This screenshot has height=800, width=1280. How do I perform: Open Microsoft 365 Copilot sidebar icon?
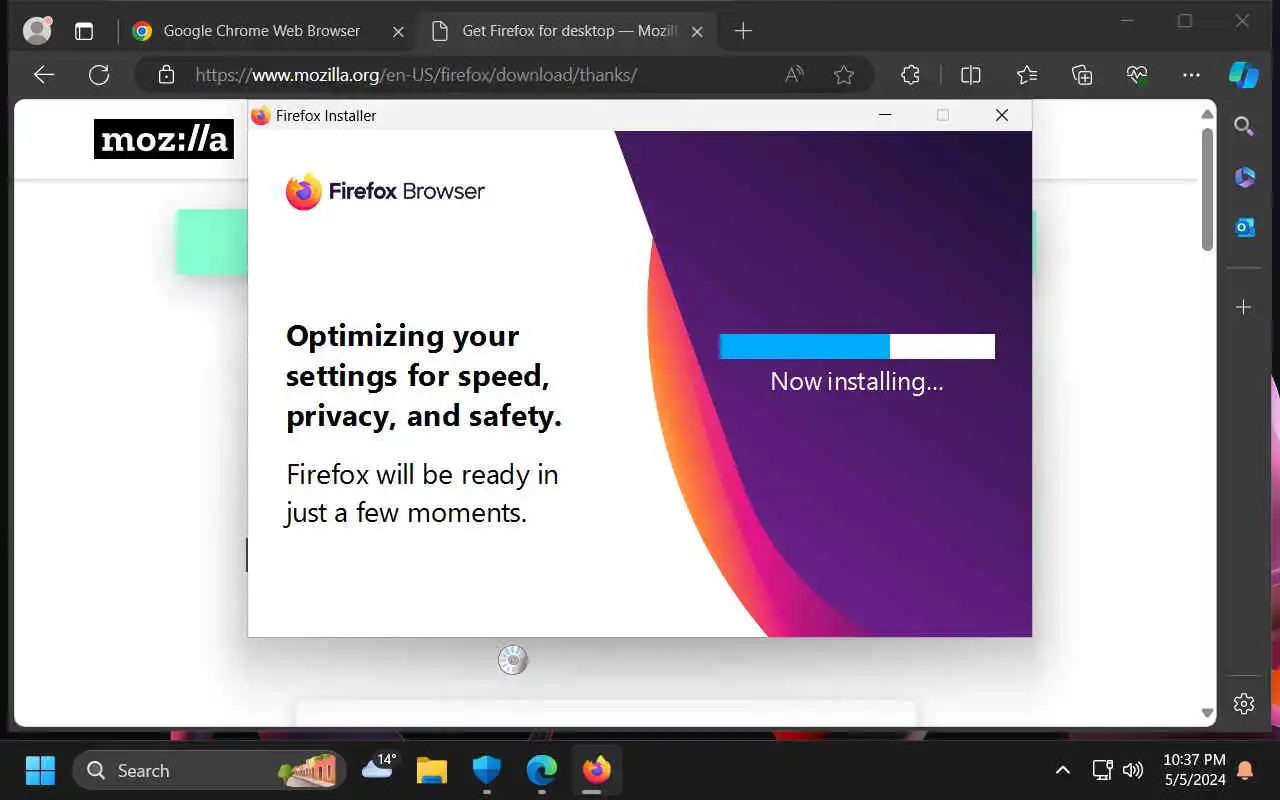(x=1244, y=177)
